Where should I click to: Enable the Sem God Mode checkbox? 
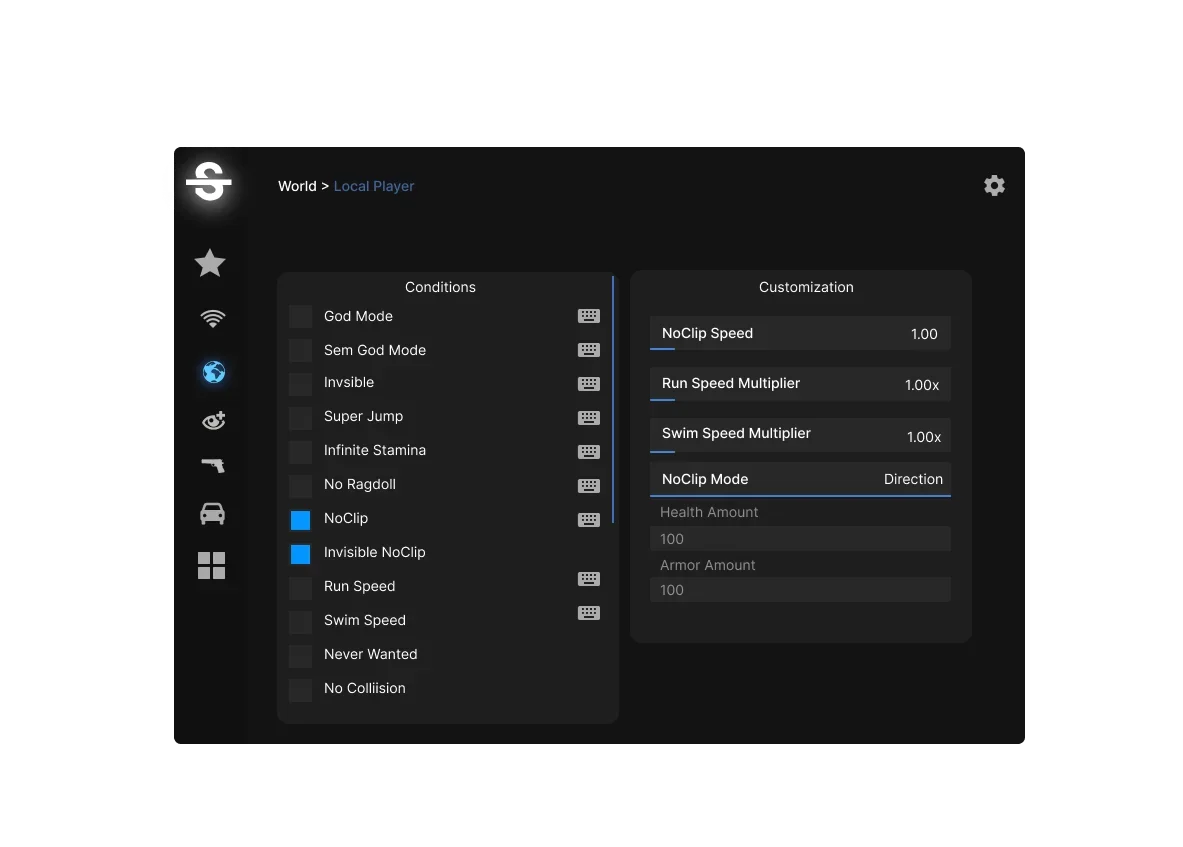(300, 351)
